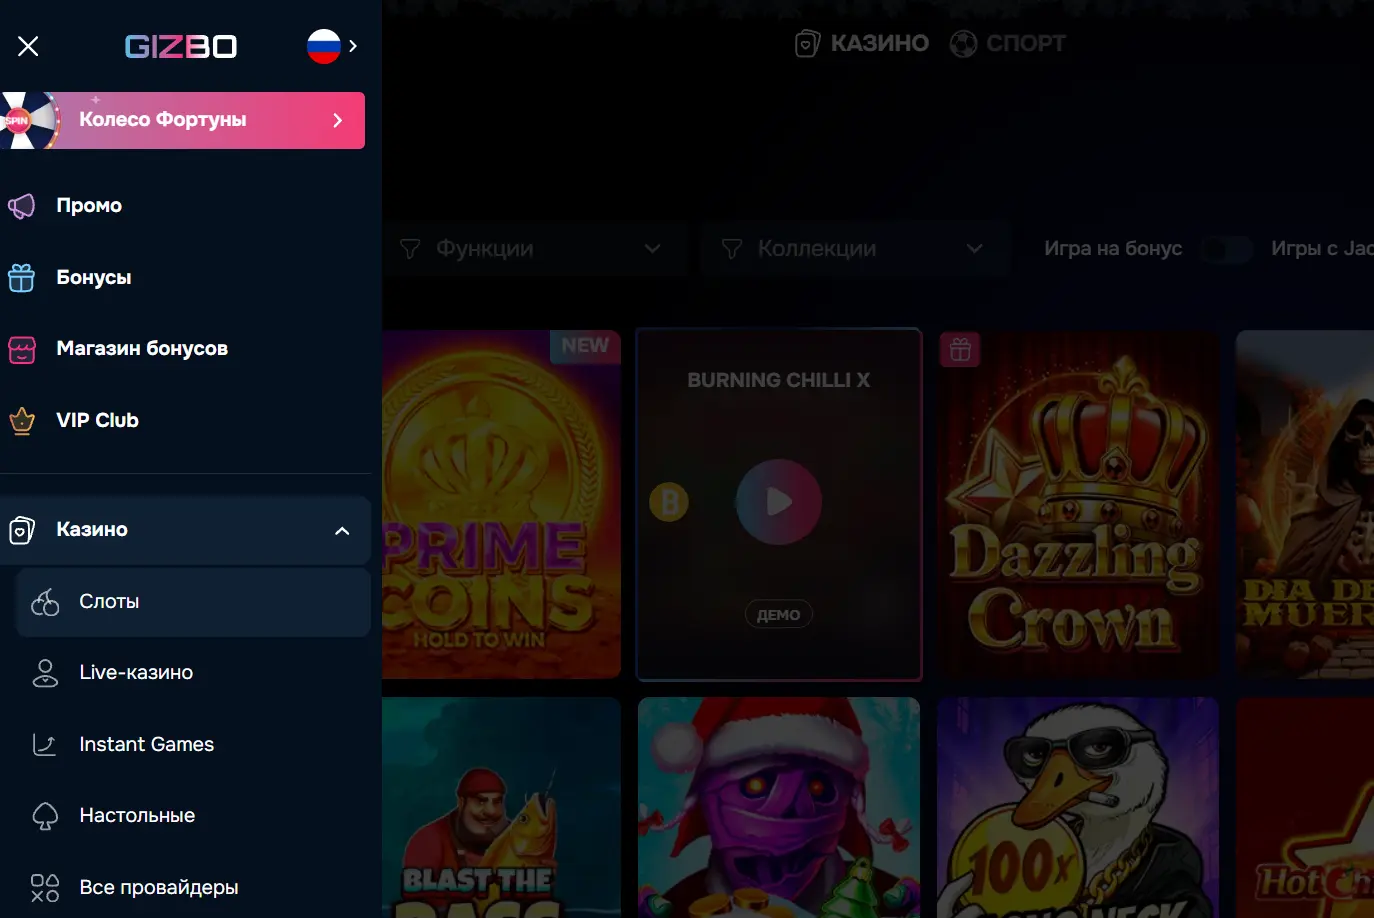
Task: Open language selector with Russian flag
Action: tap(324, 46)
